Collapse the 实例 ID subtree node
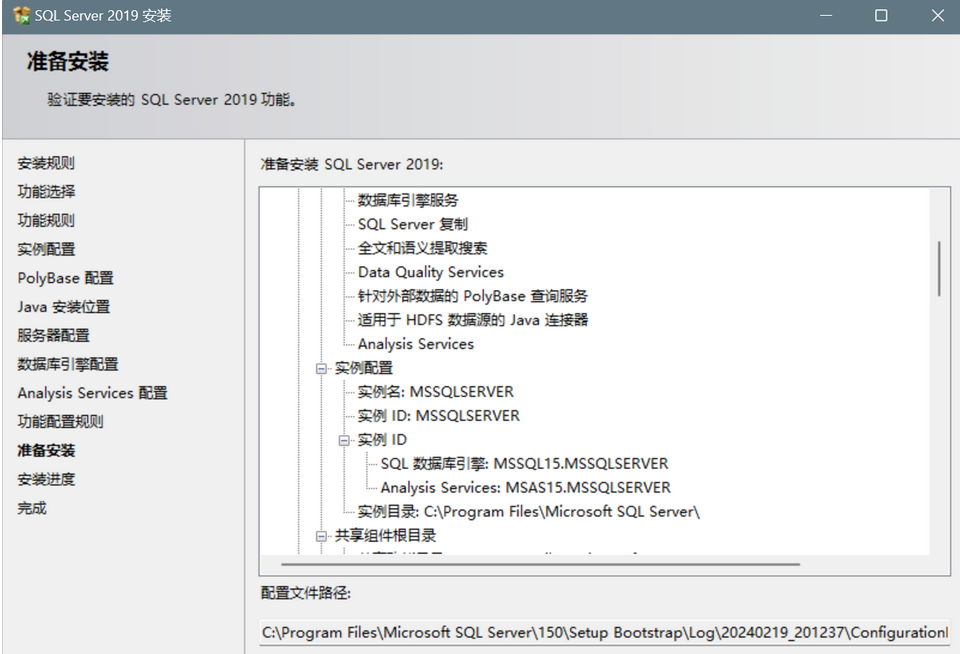Viewport: 960px width, 654px height. 344,440
